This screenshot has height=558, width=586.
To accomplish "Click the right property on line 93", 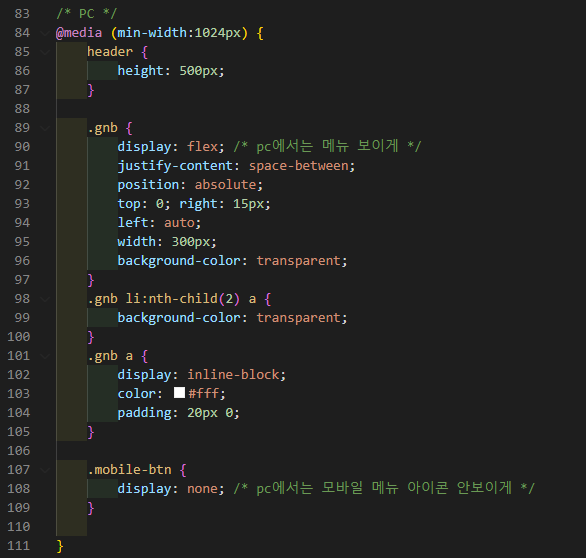I will pos(198,204).
